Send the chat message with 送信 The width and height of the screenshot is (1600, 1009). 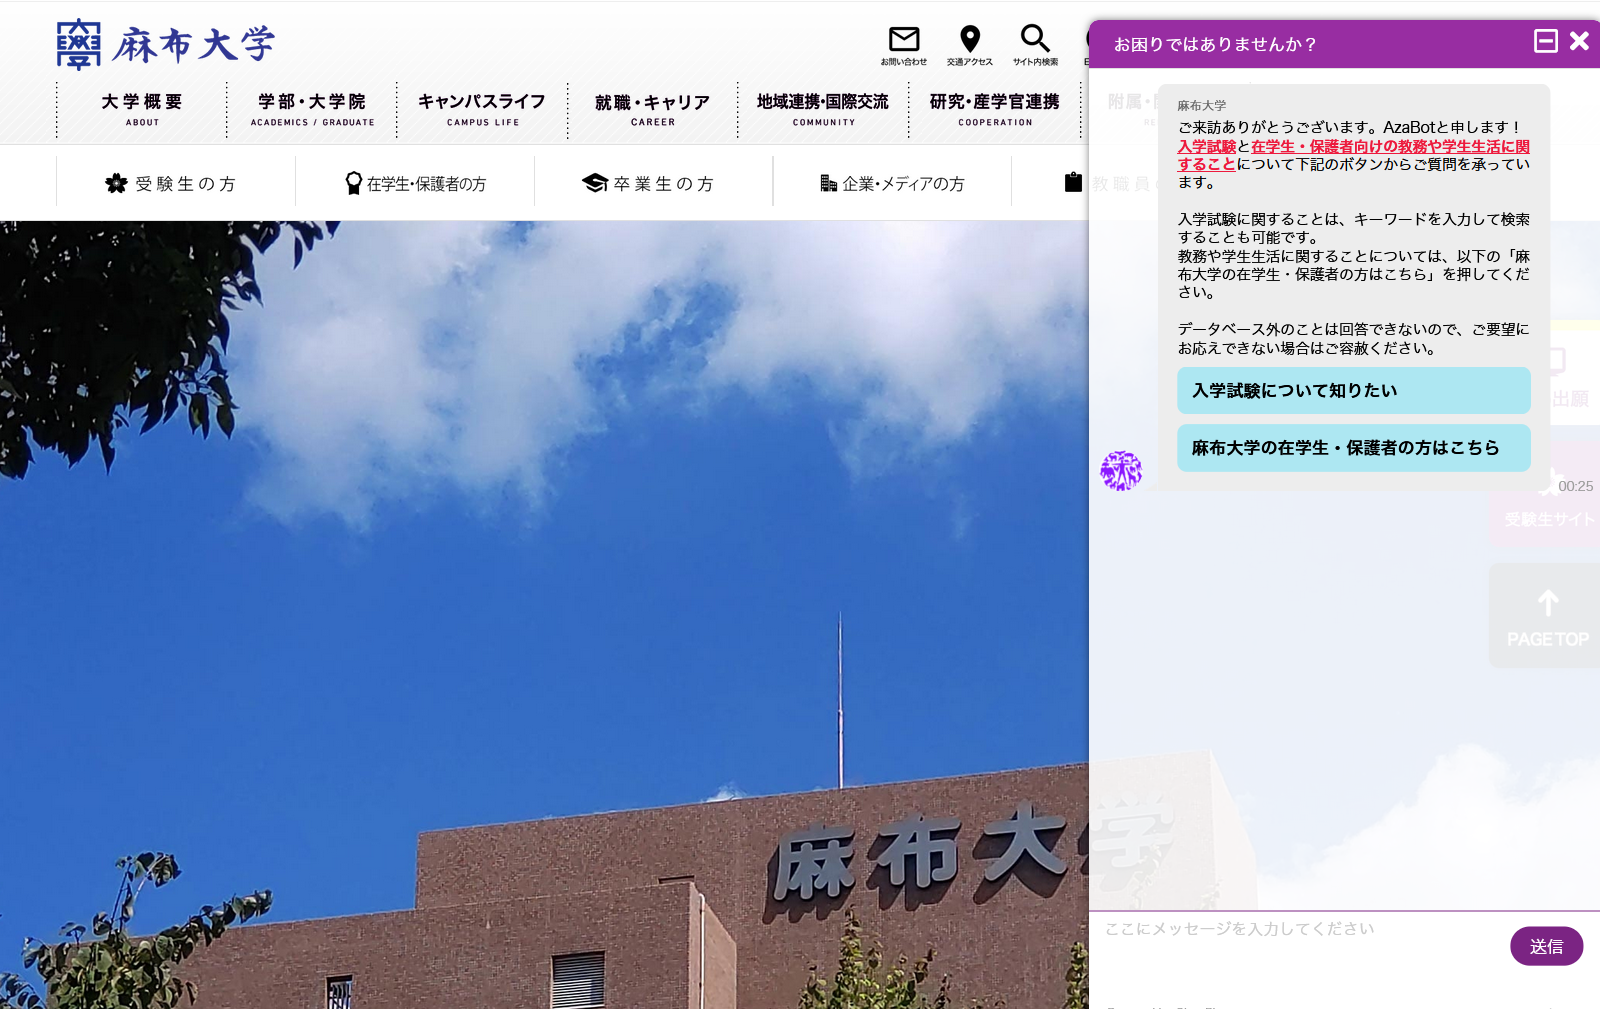click(1546, 946)
